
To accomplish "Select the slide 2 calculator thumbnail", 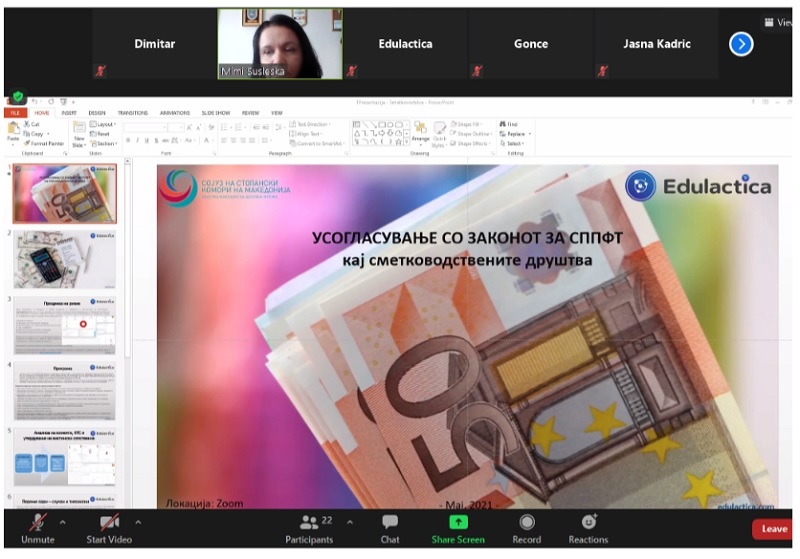I will coord(64,260).
